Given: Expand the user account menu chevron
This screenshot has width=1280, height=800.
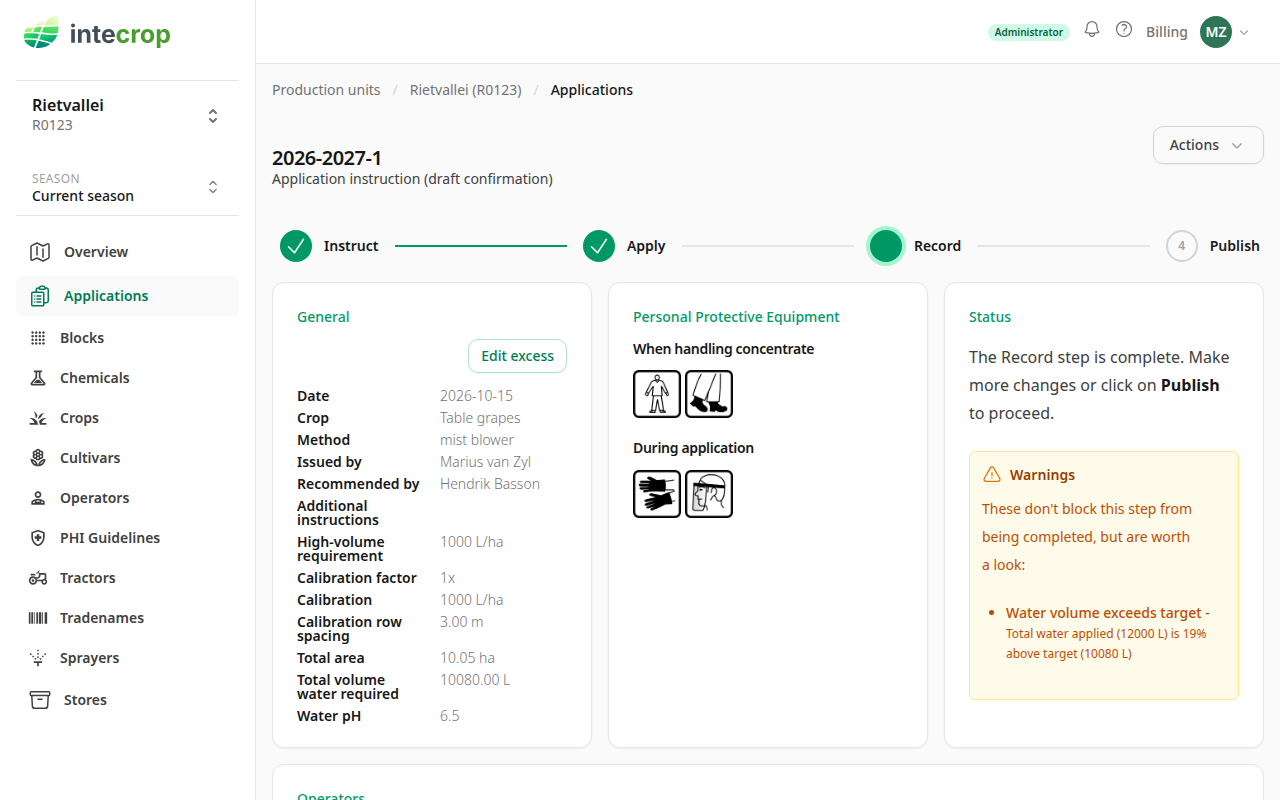Looking at the screenshot, I should point(1245,33).
